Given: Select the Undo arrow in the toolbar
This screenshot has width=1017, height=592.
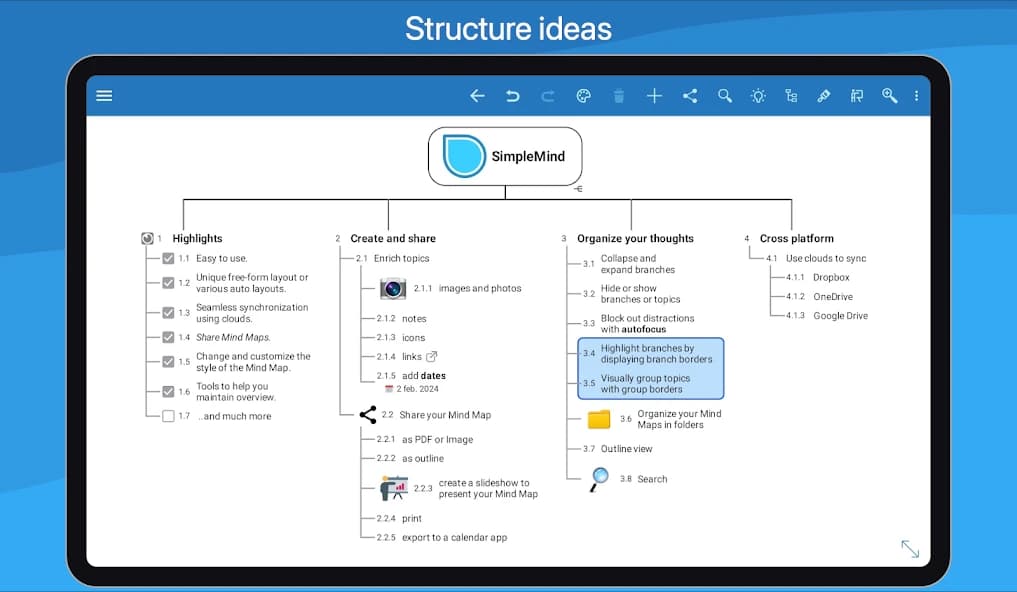Looking at the screenshot, I should [x=512, y=95].
